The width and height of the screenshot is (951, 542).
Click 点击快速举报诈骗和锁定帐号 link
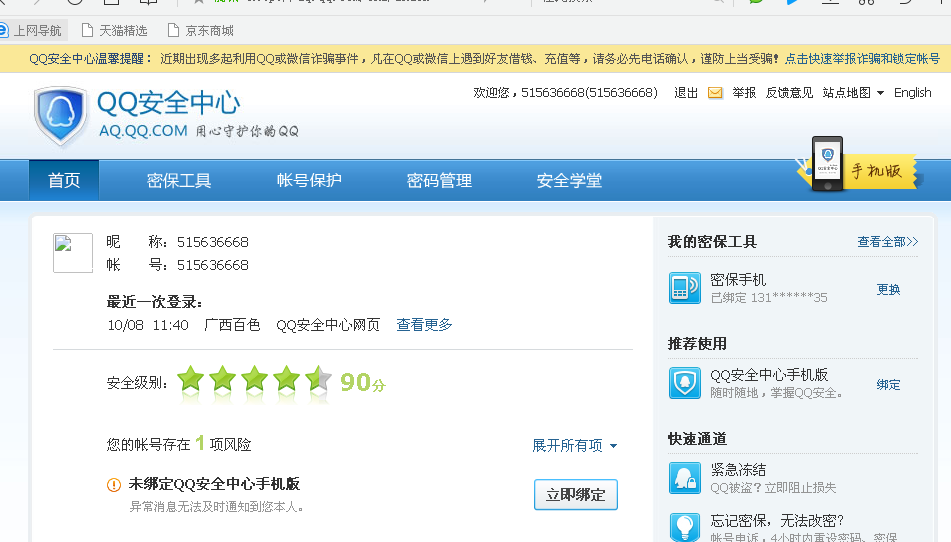(x=862, y=59)
